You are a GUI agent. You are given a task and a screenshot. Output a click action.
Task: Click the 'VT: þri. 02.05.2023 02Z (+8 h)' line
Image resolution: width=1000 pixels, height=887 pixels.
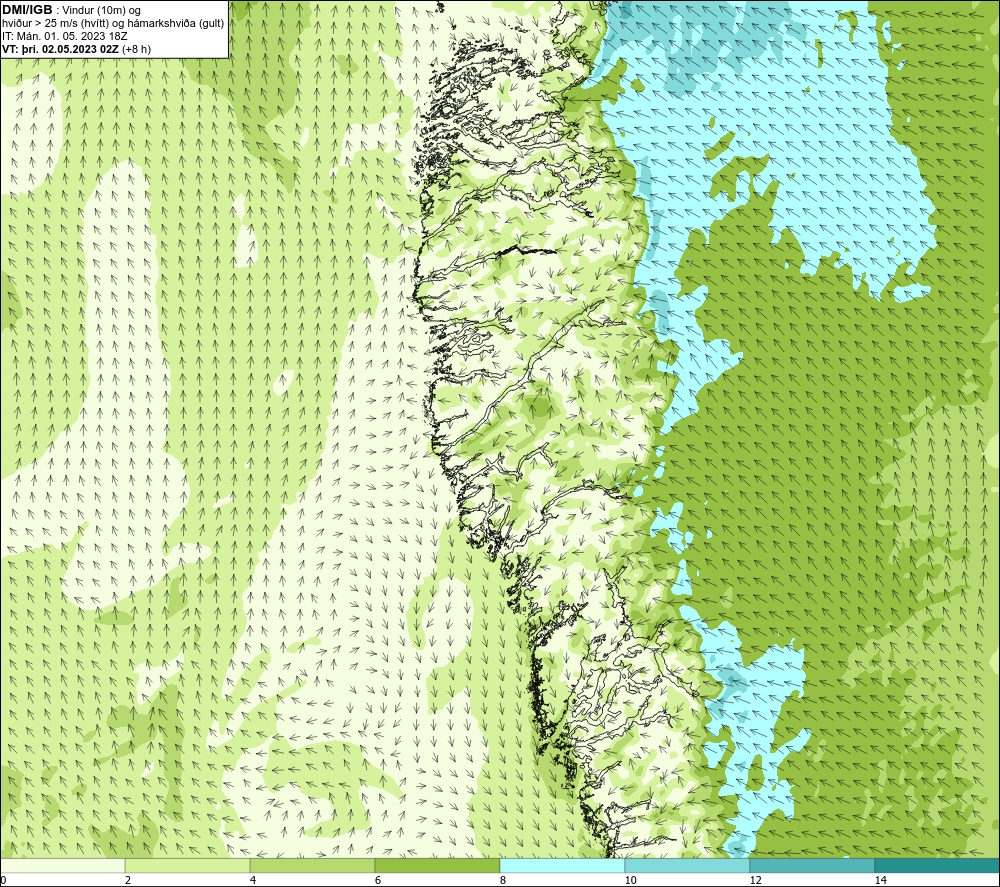[x=77, y=49]
